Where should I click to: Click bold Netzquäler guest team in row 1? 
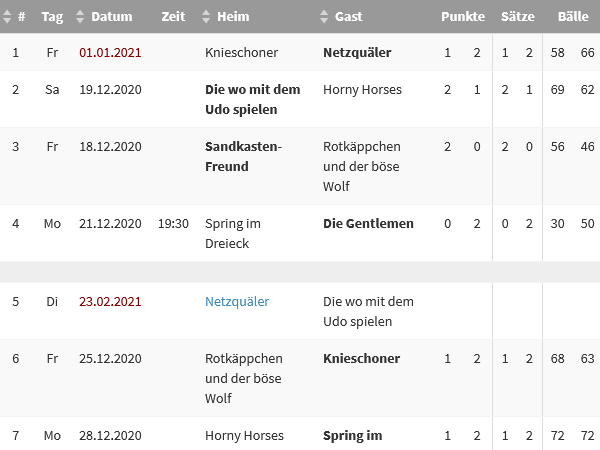[357, 52]
